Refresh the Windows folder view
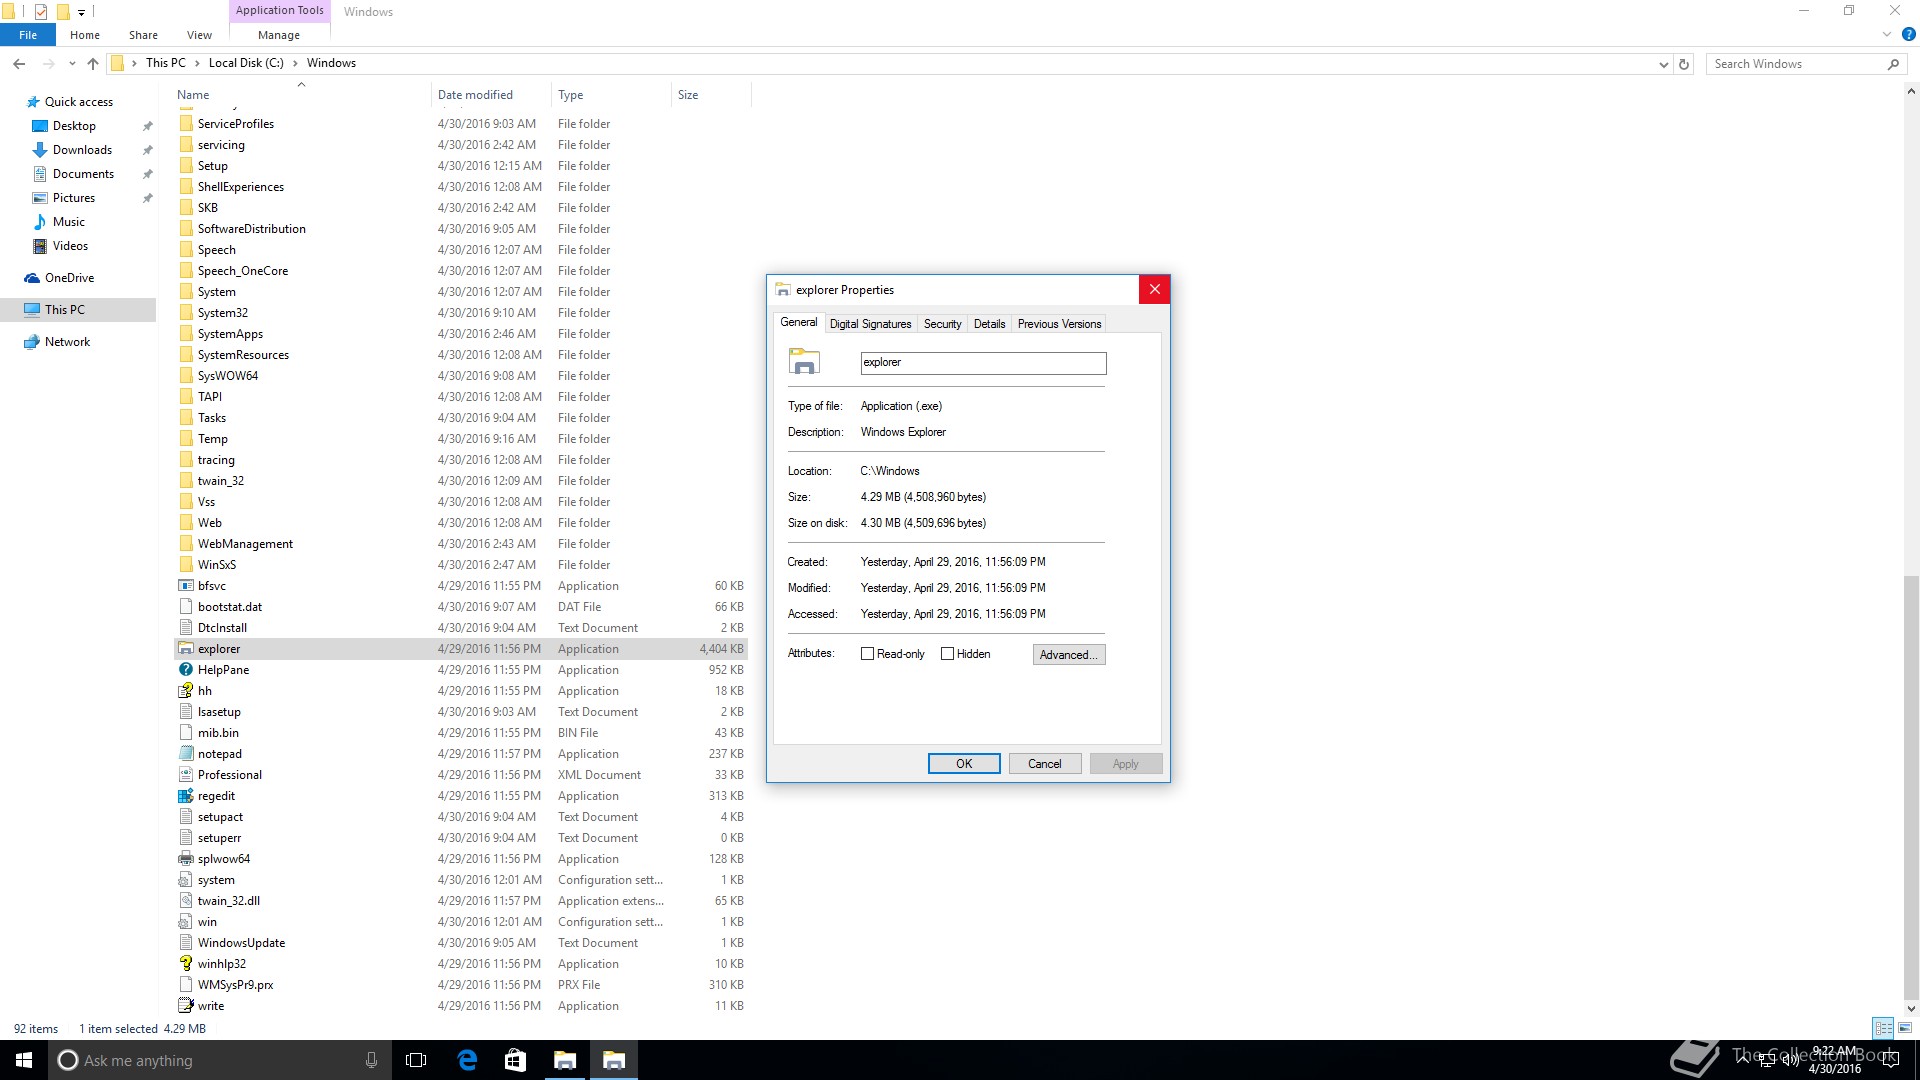The image size is (1920, 1080). click(x=1684, y=64)
